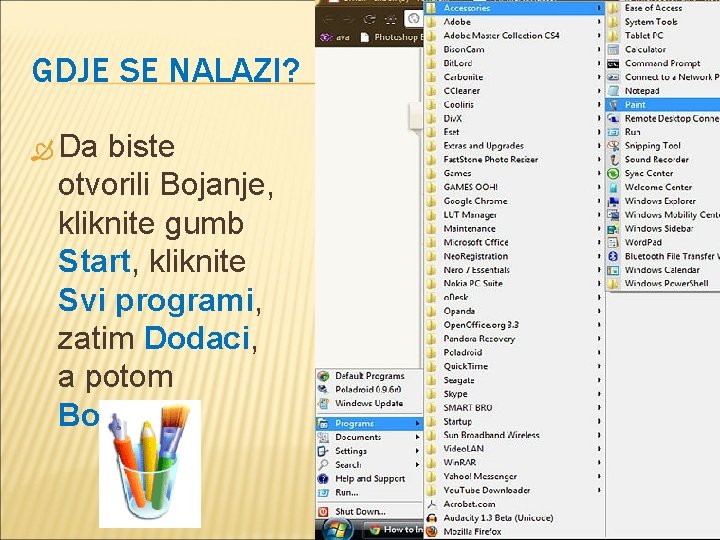The width and height of the screenshot is (720, 540).
Task: Click the Welcome Center icon
Action: pos(613,187)
